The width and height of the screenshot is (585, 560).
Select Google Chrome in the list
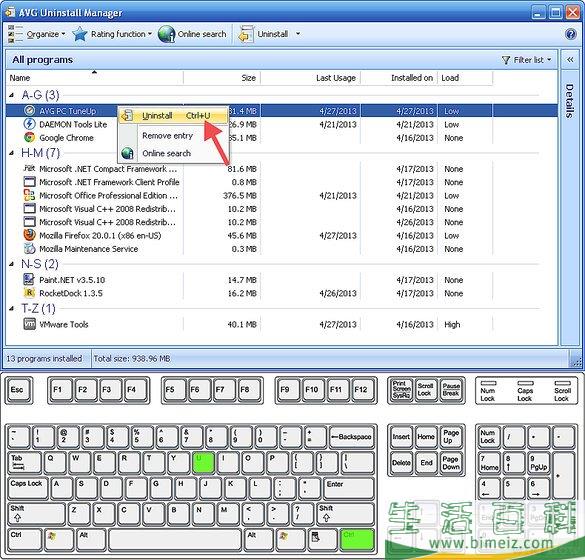(66, 138)
